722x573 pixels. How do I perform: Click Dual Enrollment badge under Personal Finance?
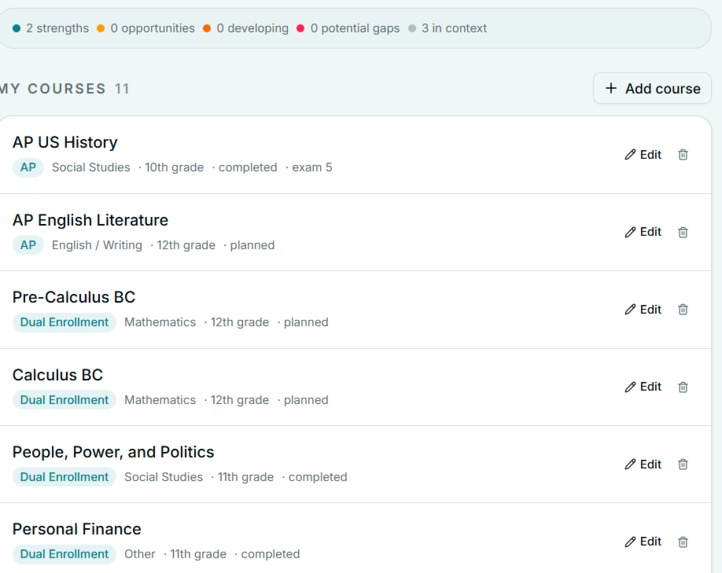pyautogui.click(x=64, y=554)
